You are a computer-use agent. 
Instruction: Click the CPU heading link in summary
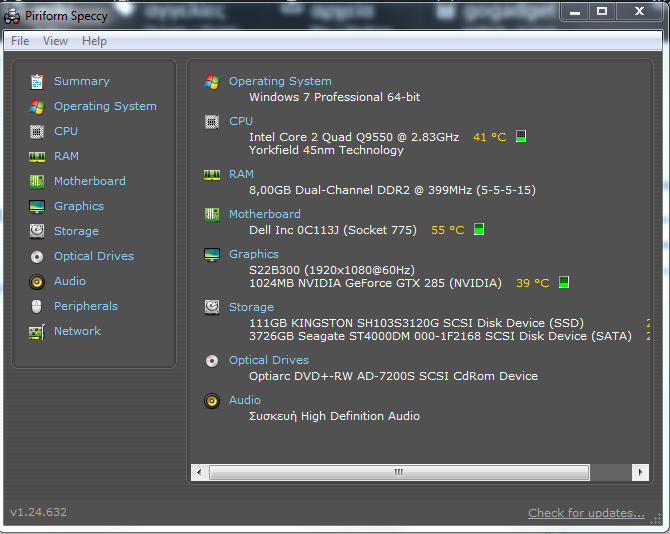click(241, 121)
